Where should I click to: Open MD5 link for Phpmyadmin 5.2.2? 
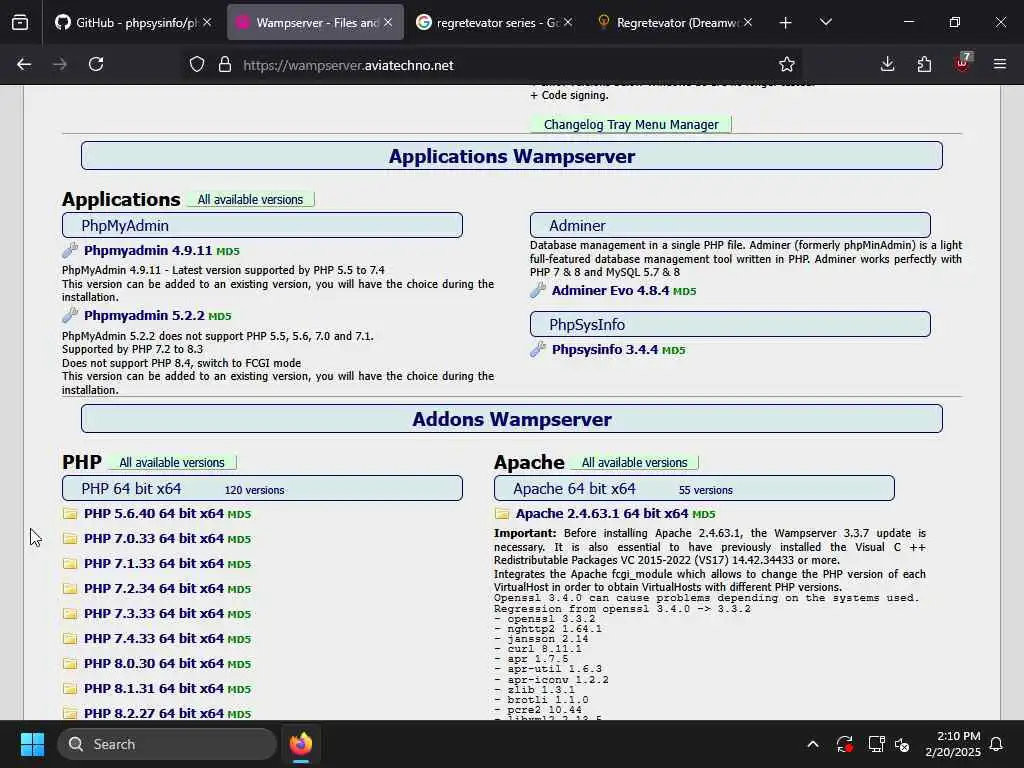pyautogui.click(x=219, y=317)
